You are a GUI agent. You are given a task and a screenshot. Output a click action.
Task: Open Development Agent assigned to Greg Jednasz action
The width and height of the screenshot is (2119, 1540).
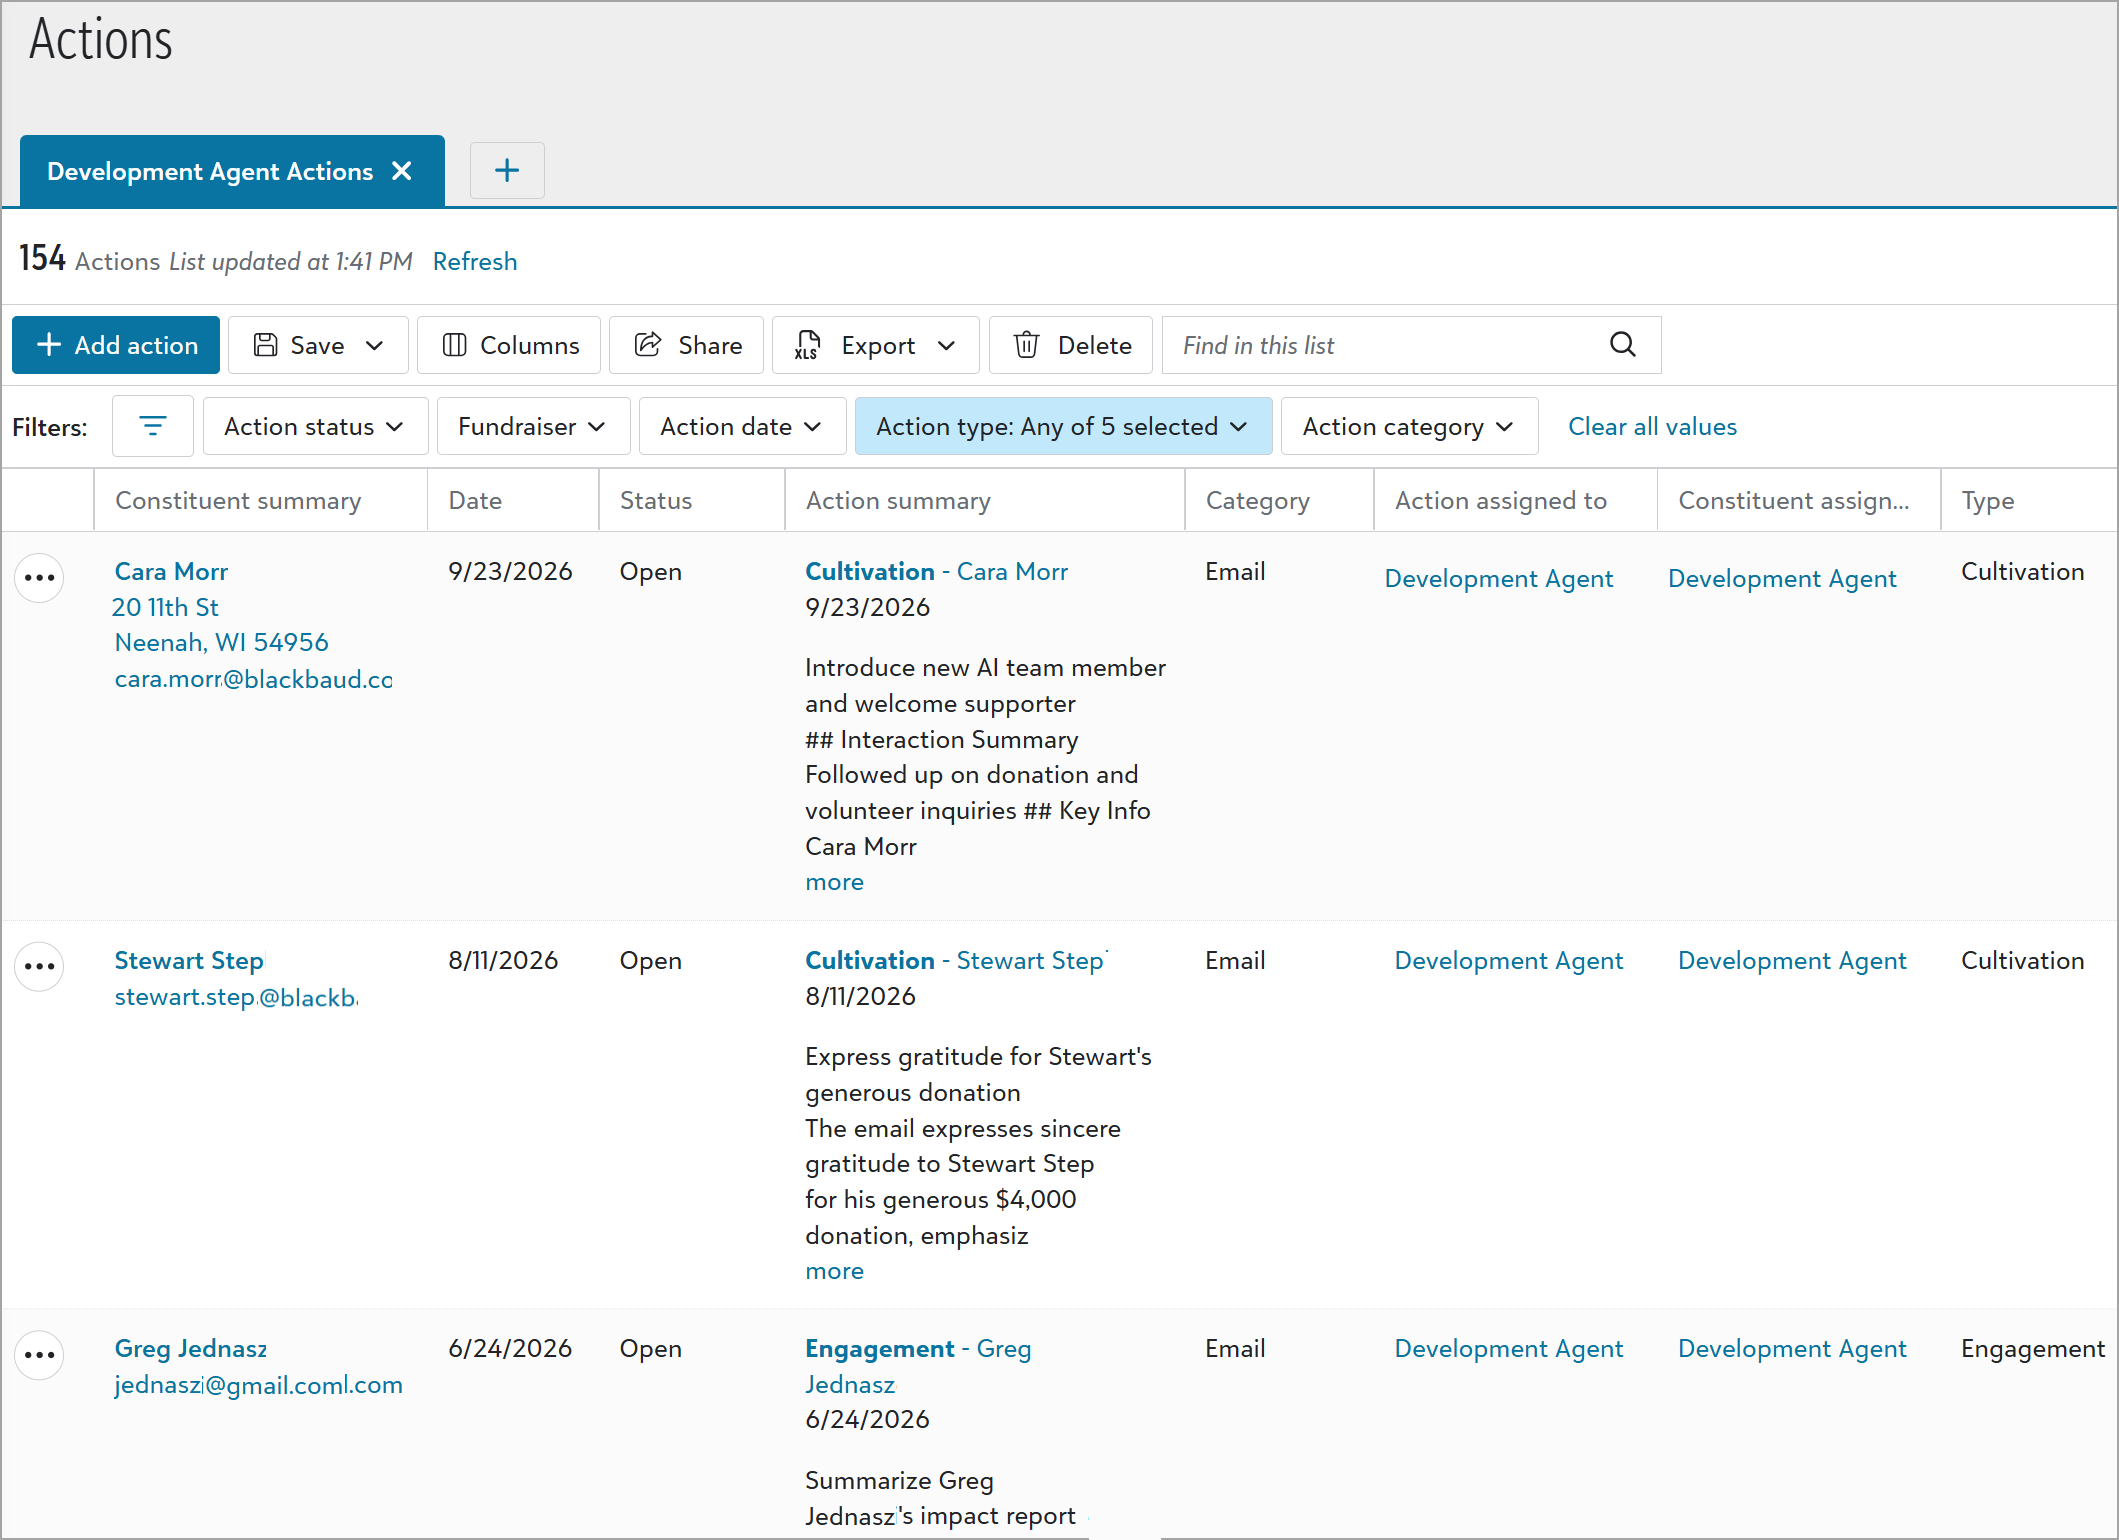1508,1348
